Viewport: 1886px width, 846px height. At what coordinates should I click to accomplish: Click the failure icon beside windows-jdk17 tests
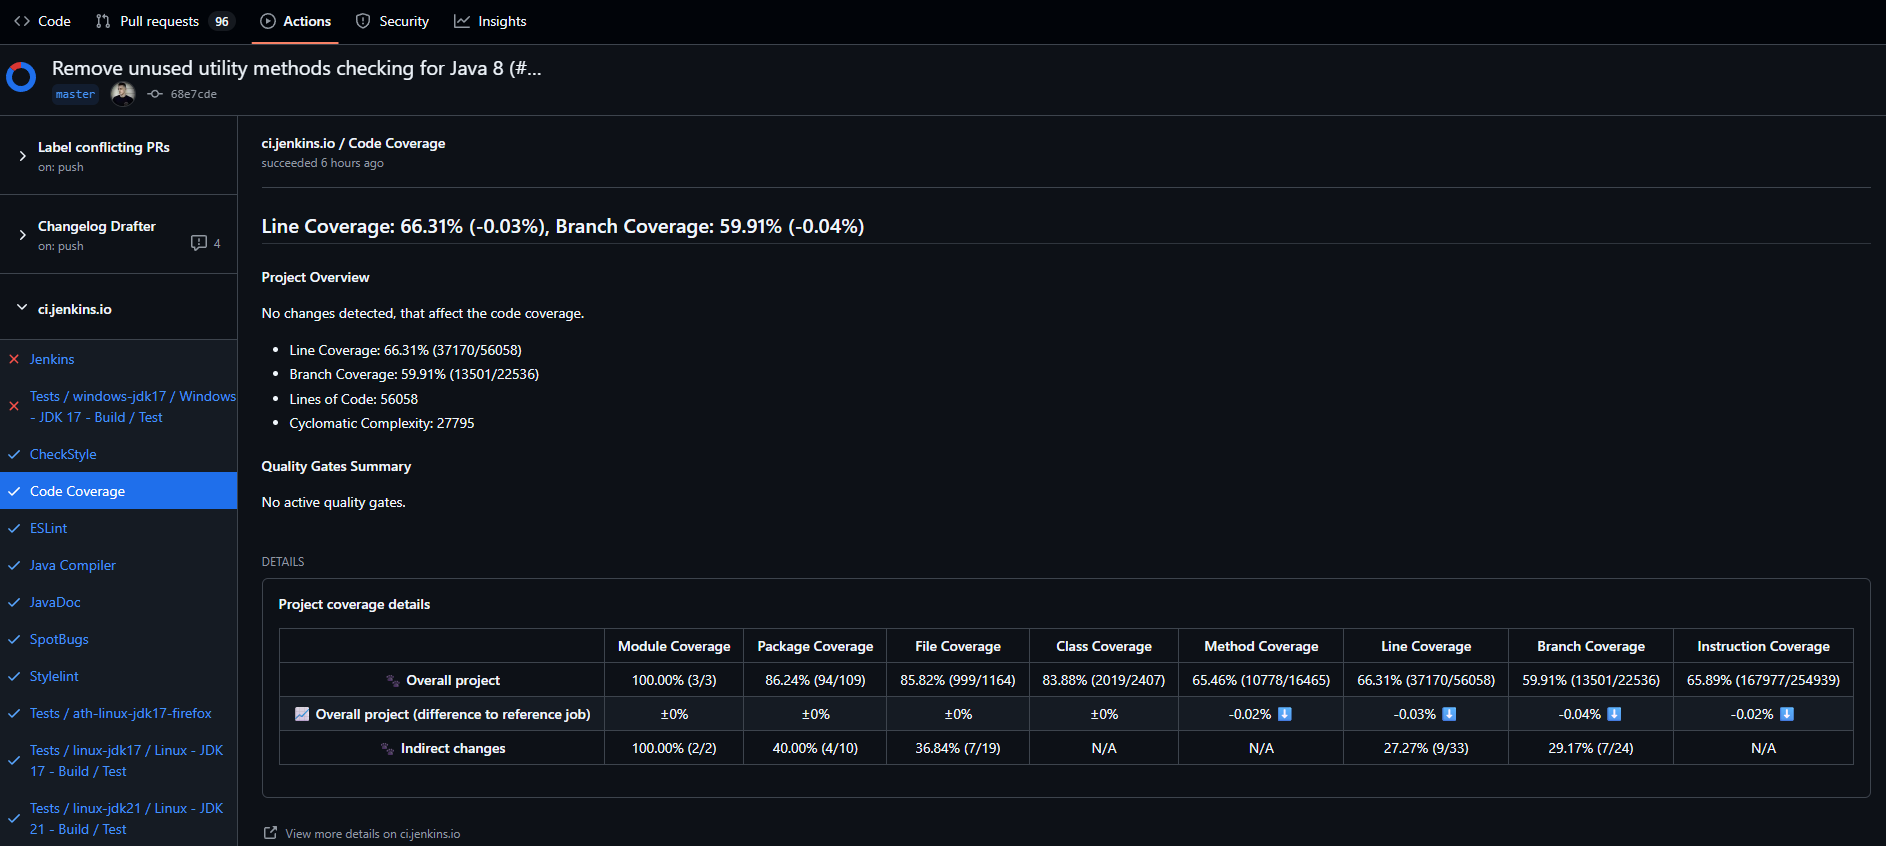pyautogui.click(x=14, y=406)
